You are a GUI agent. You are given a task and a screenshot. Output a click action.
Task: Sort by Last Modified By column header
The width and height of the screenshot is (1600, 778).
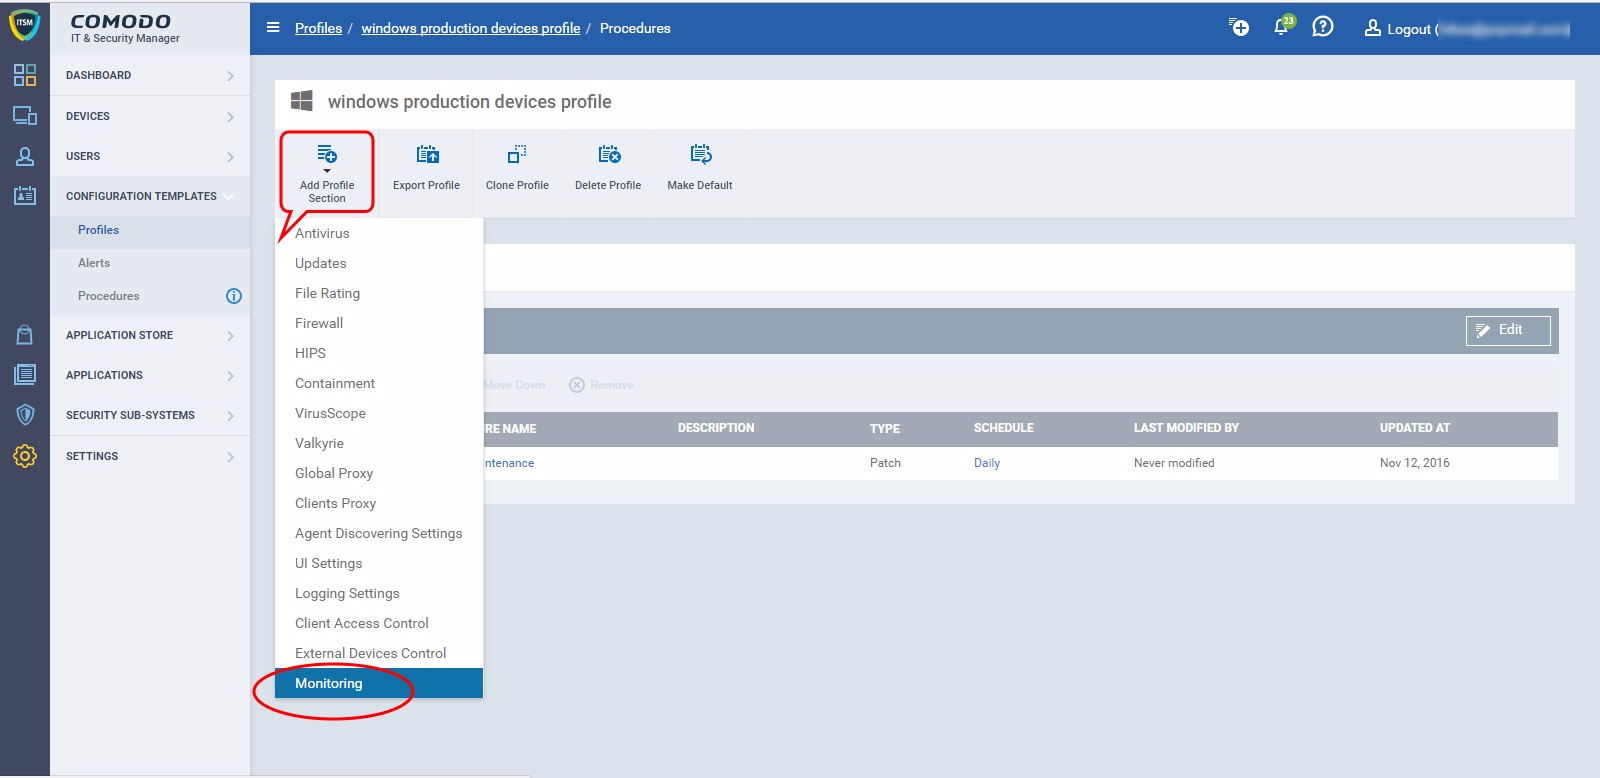(1186, 428)
